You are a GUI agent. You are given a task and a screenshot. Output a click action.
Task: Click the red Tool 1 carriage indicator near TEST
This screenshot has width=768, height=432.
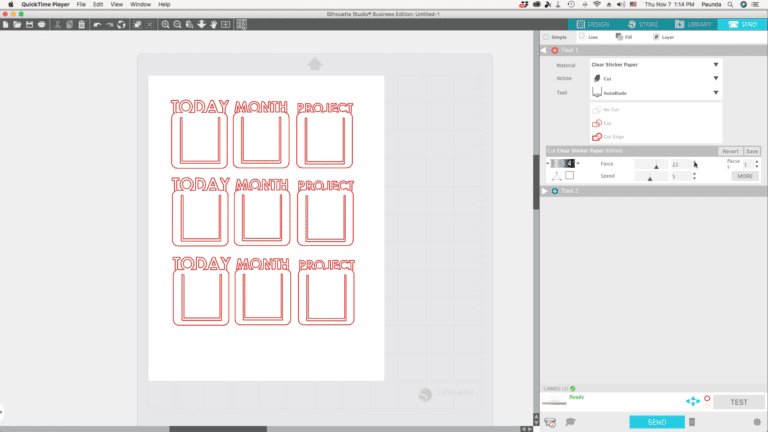707,399
